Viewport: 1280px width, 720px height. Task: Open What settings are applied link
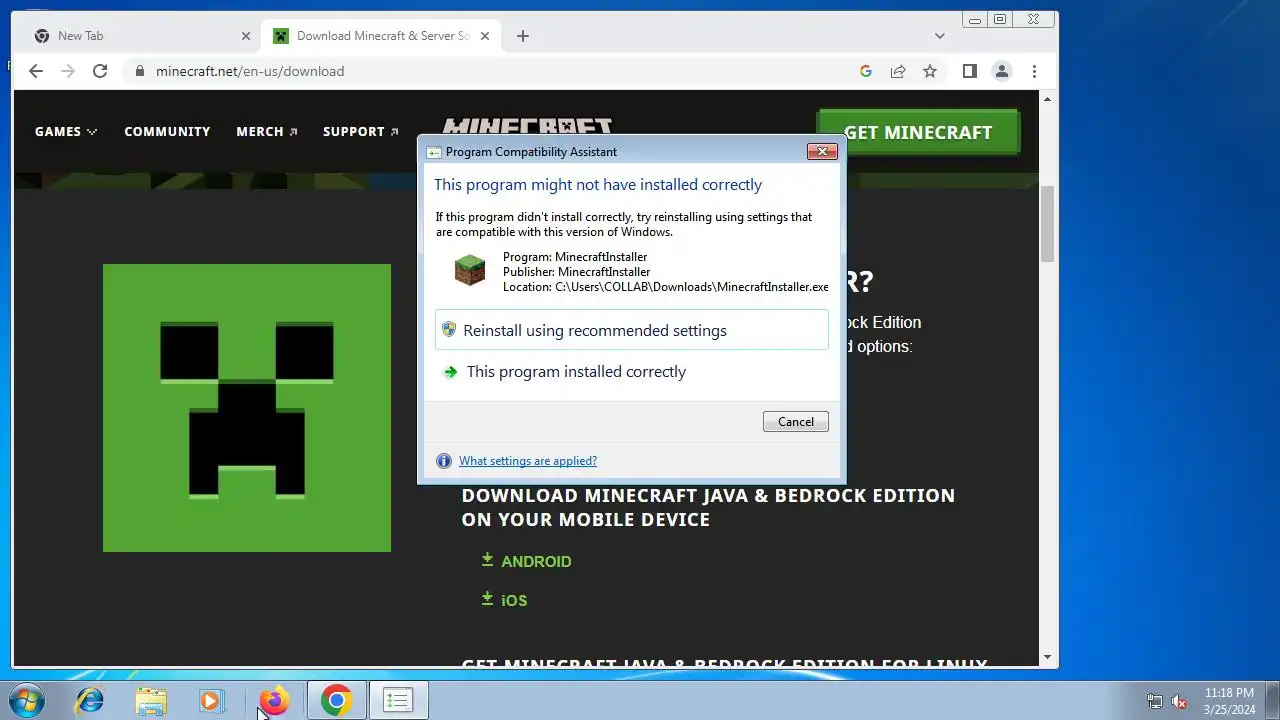coord(528,461)
